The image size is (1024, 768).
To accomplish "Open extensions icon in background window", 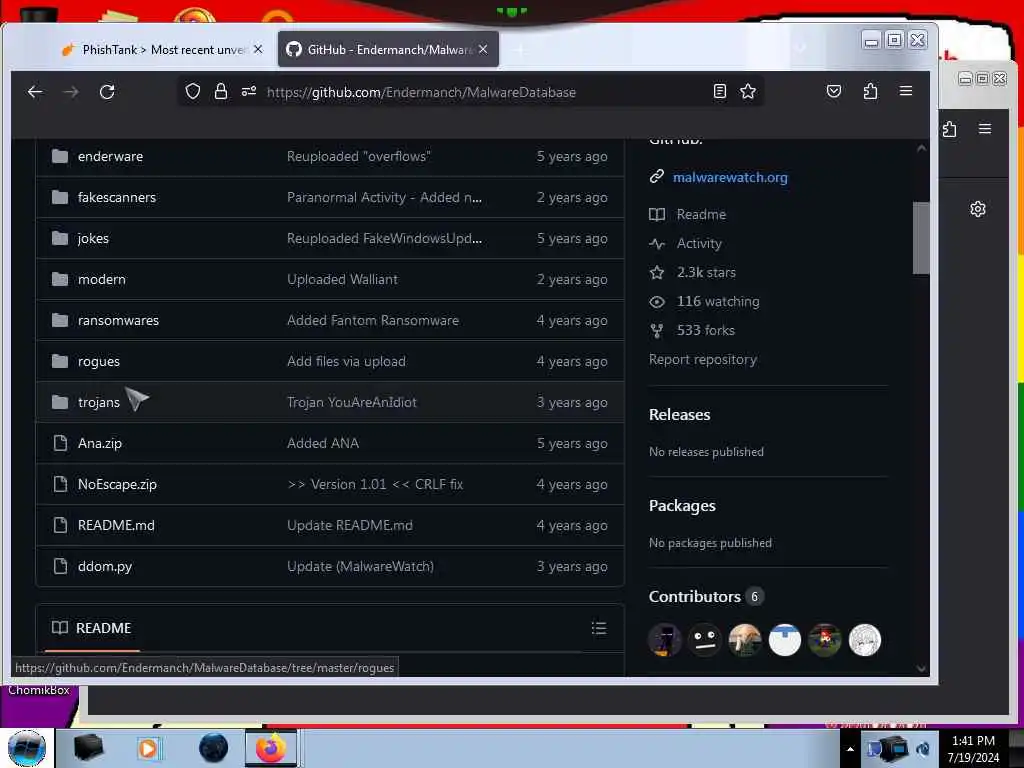I will 950,129.
